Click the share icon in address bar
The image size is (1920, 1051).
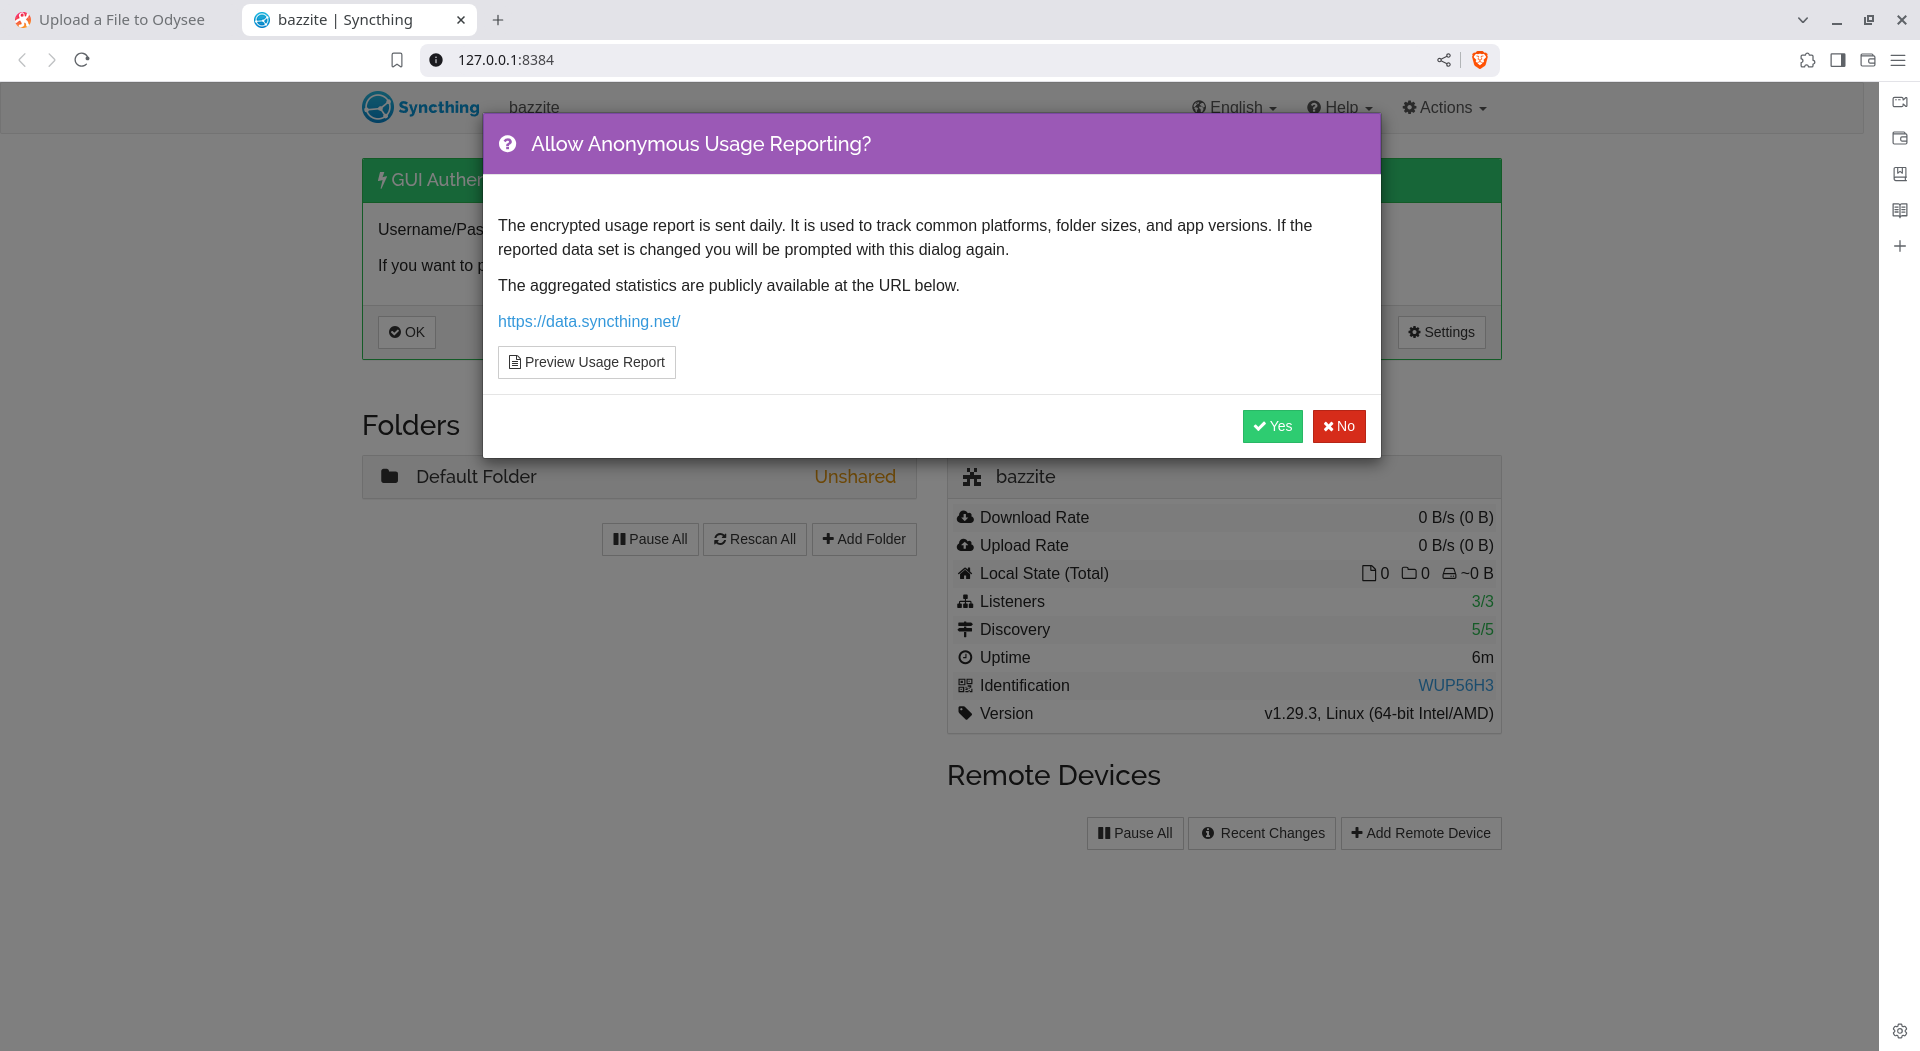pyautogui.click(x=1444, y=60)
